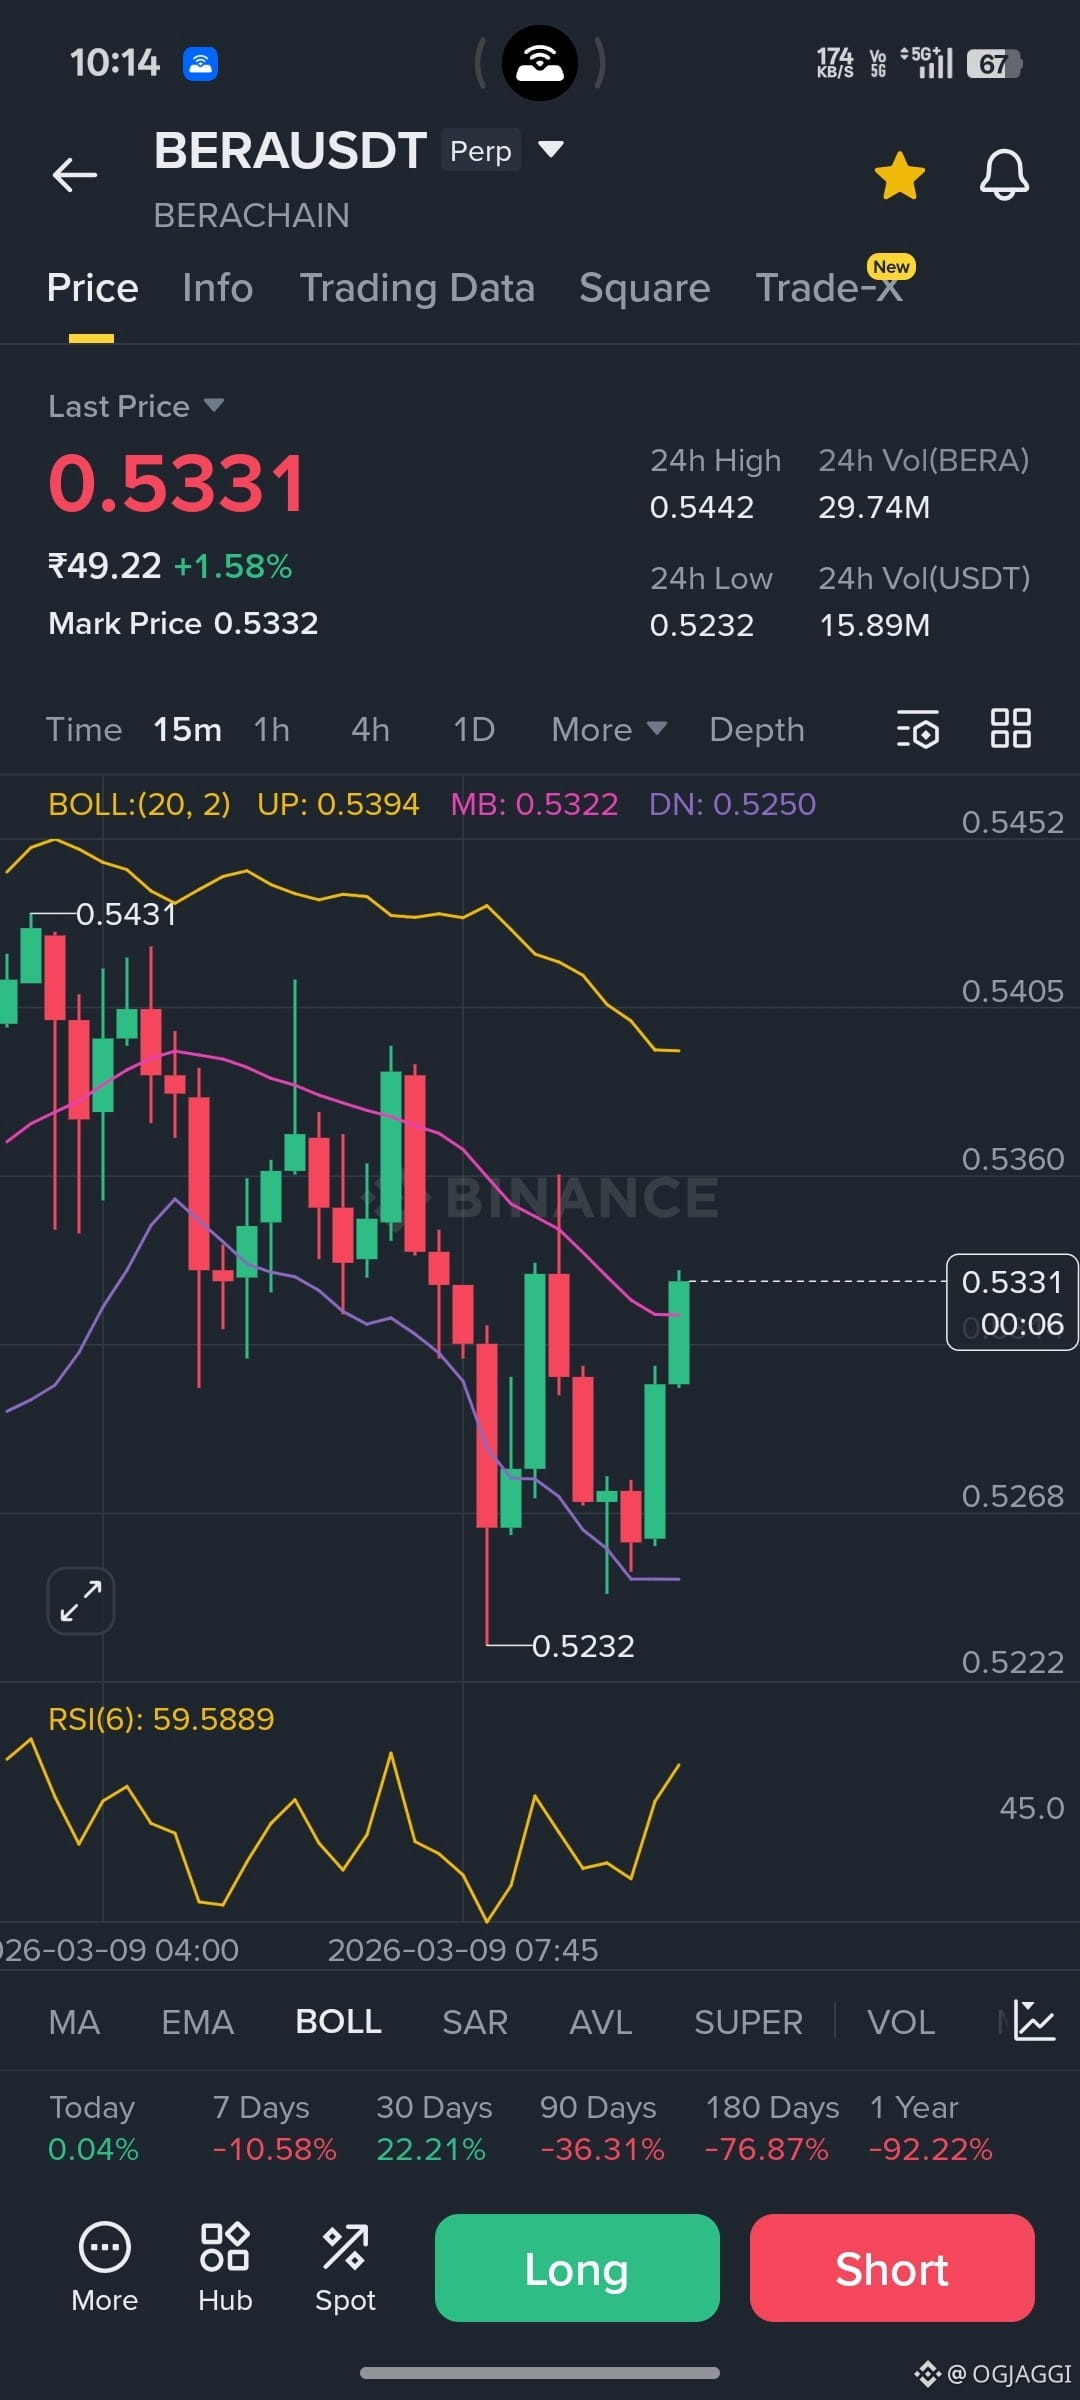Open the Trade-X tab
Image resolution: width=1080 pixels, height=2400 pixels.
tap(830, 288)
